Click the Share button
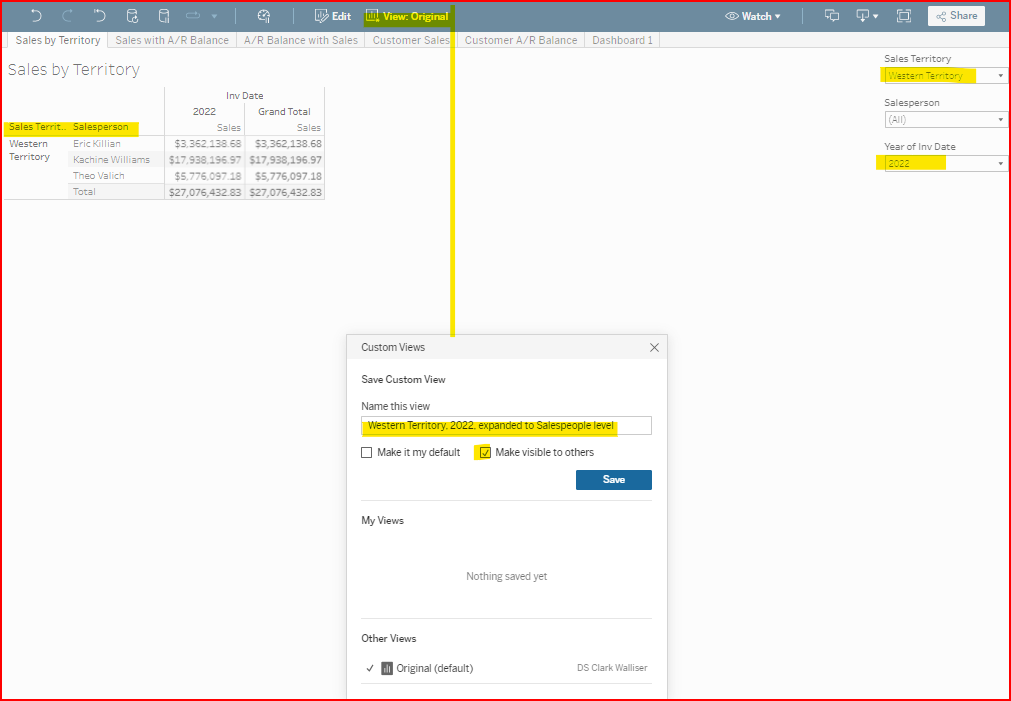 pos(956,16)
